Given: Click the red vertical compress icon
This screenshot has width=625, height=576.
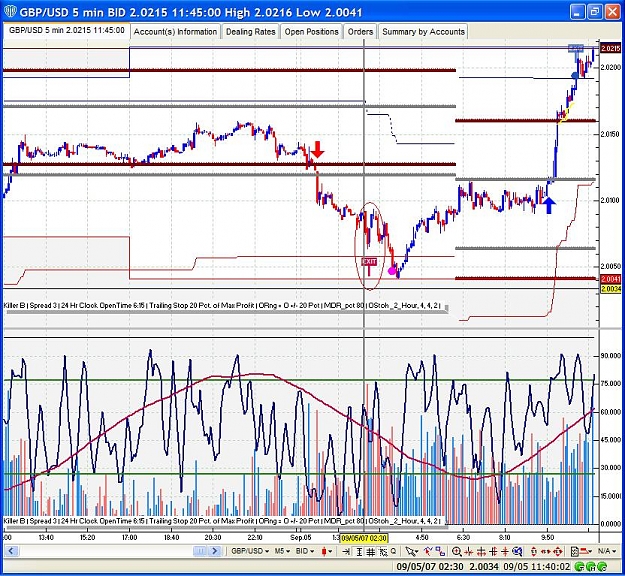Looking at the screenshot, I should (505, 551).
